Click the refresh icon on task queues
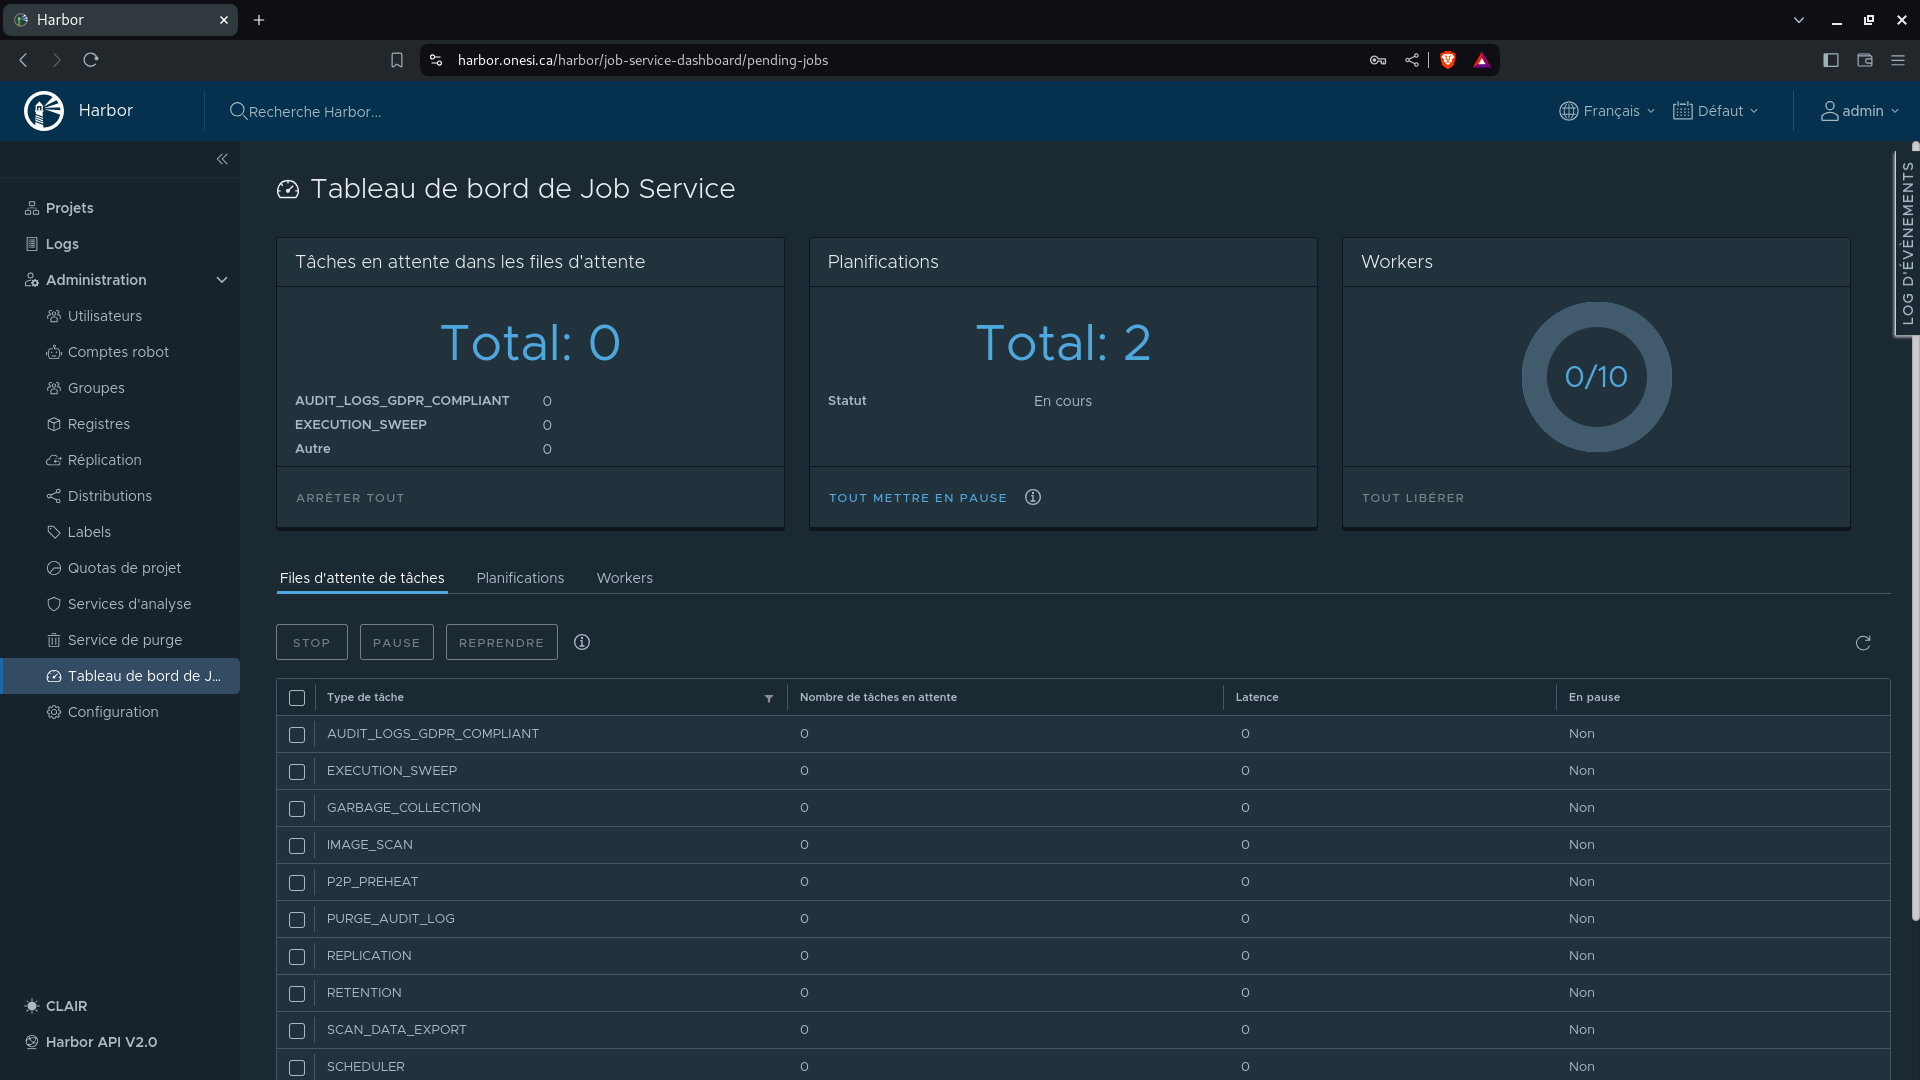1920x1080 pixels. [1863, 642]
